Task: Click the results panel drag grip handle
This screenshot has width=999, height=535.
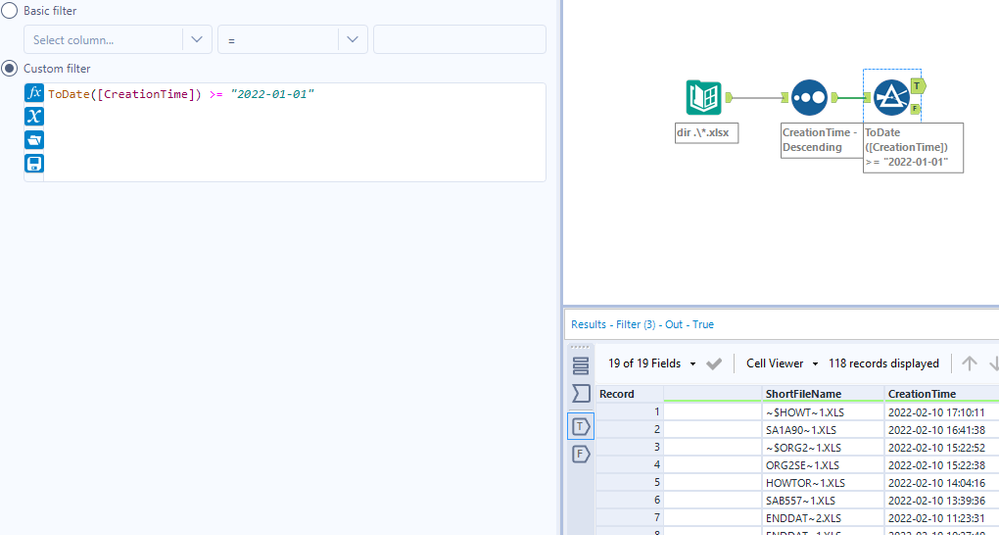Action: coord(580,347)
